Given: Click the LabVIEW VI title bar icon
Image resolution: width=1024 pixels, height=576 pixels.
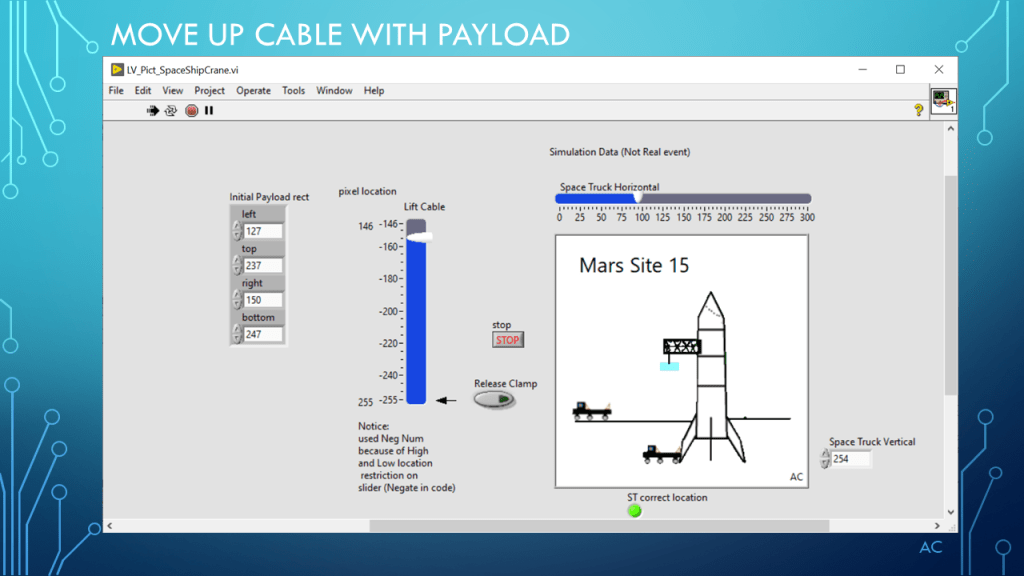Looking at the screenshot, I should (117, 70).
